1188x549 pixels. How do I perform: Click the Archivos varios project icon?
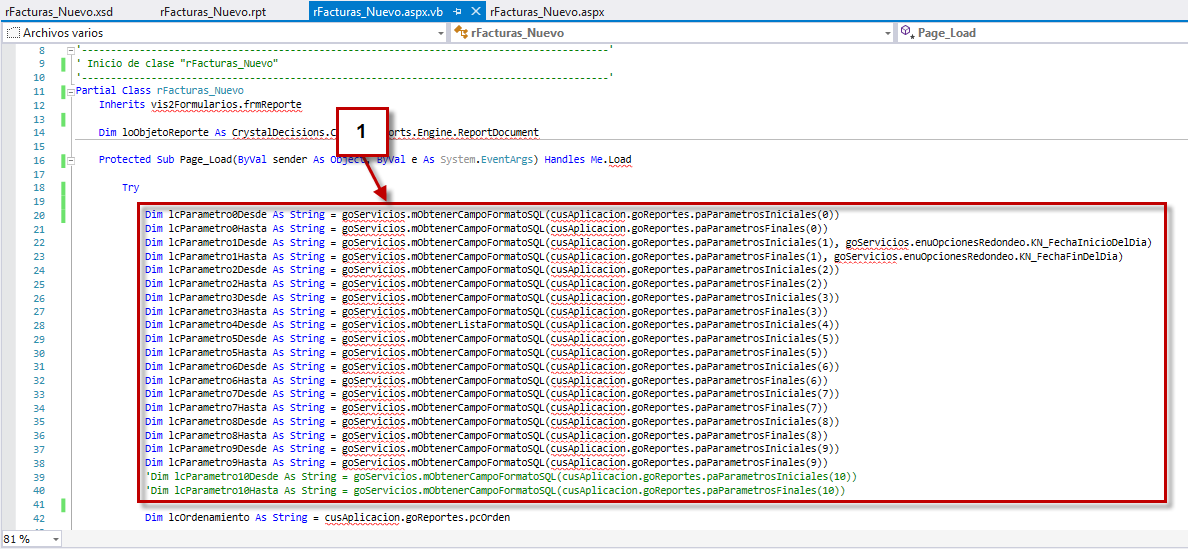pyautogui.click(x=12, y=33)
